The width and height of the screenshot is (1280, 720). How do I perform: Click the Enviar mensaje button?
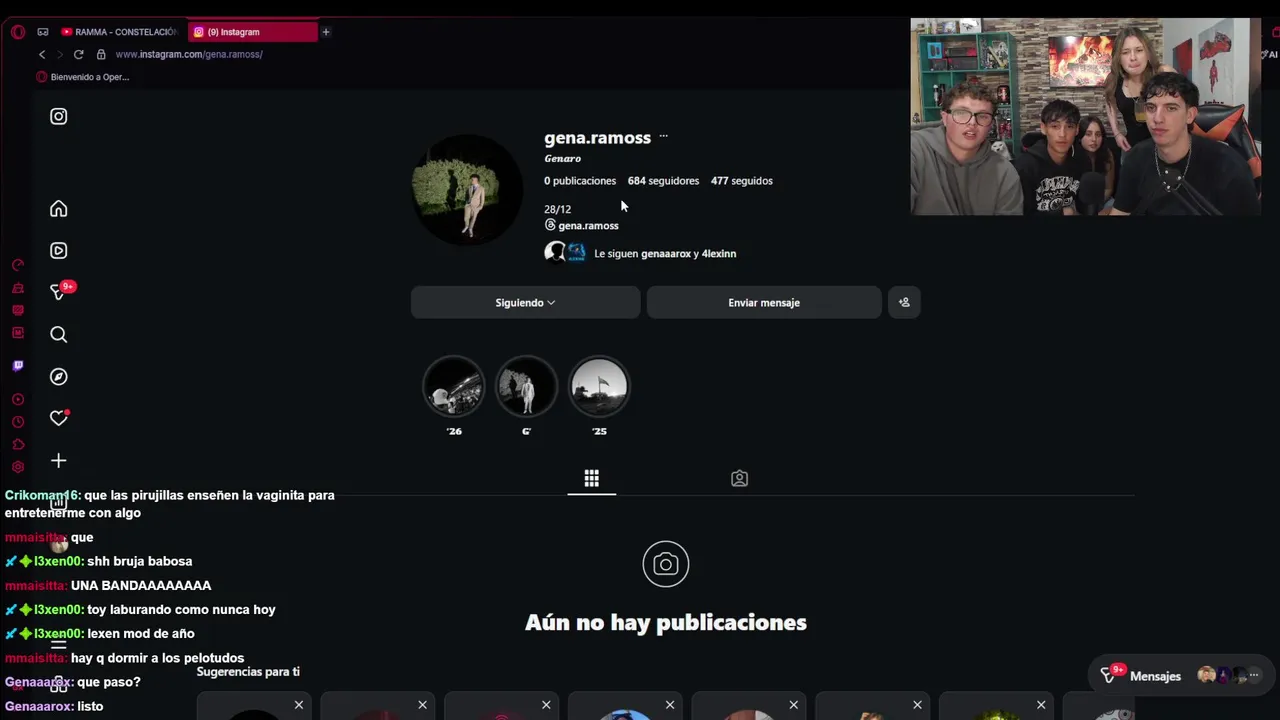764,302
